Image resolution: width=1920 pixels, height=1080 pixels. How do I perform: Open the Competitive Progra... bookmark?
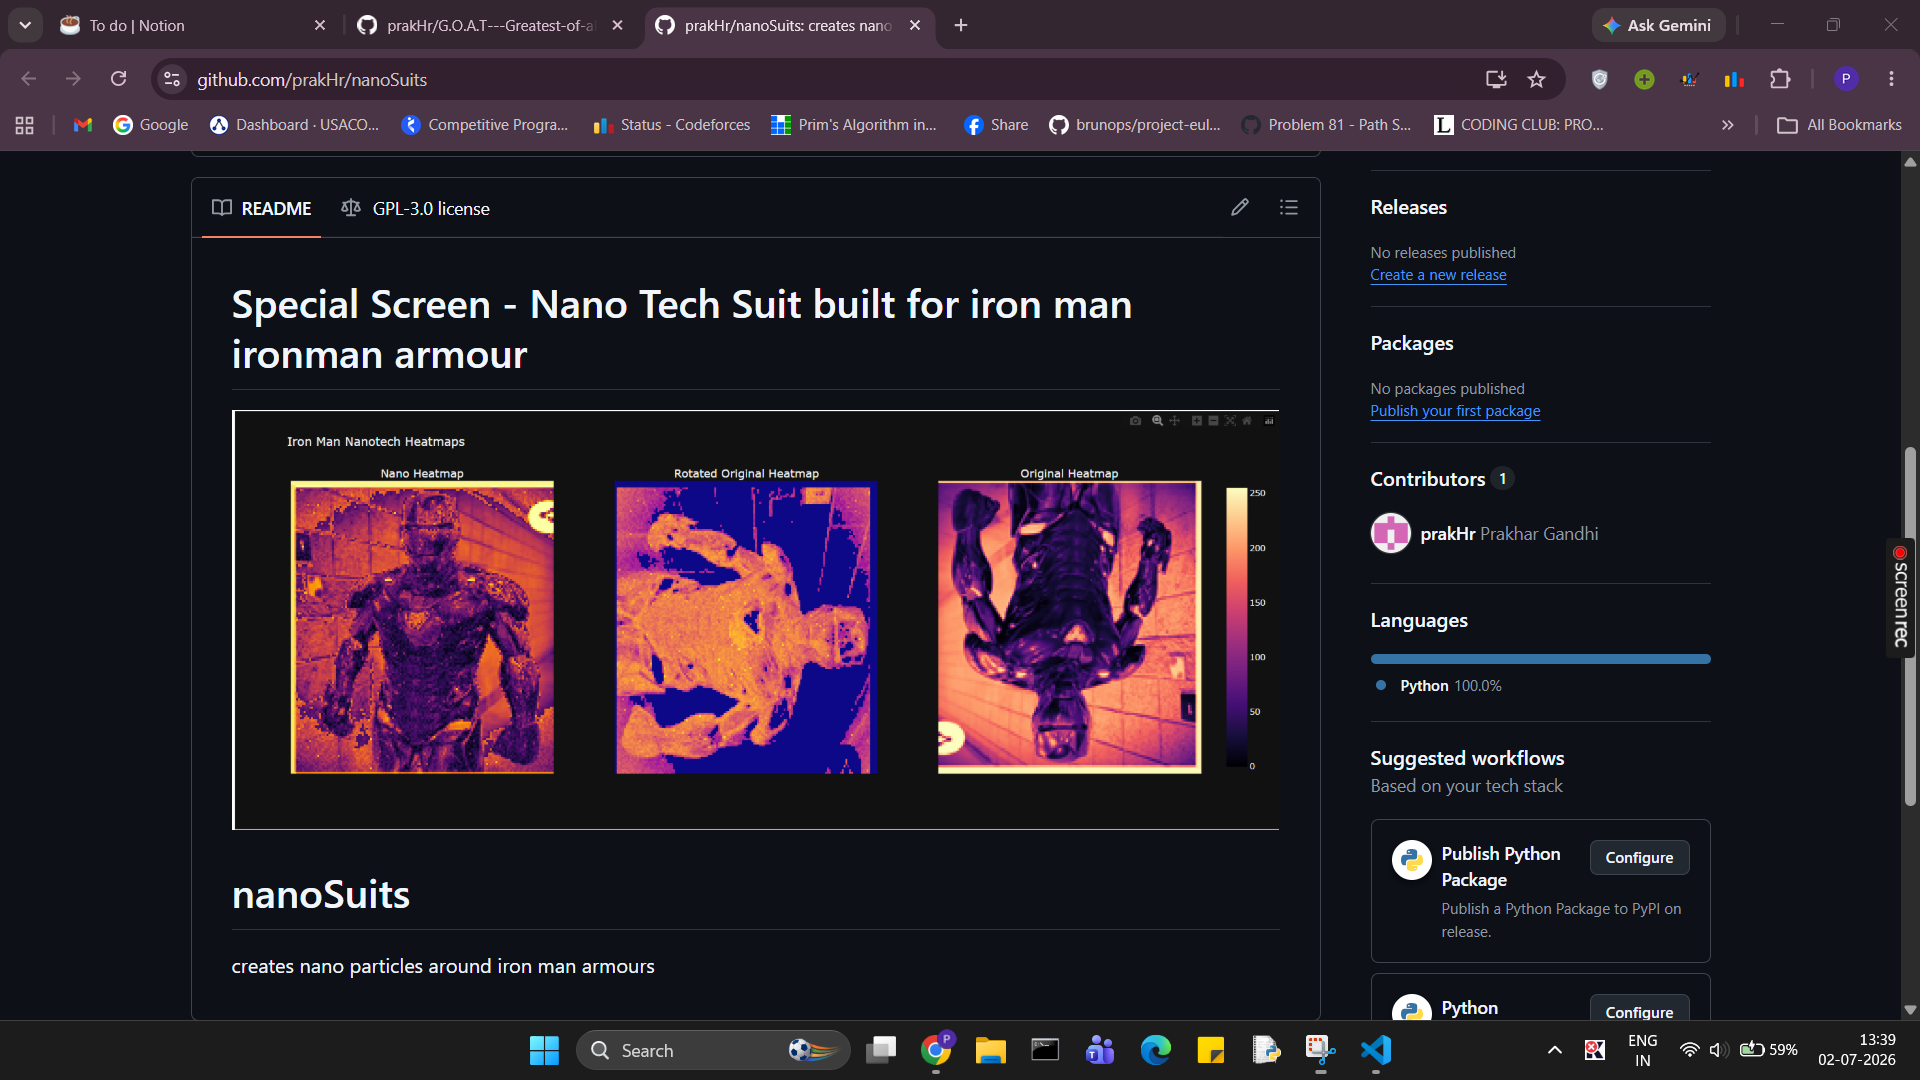pyautogui.click(x=485, y=125)
